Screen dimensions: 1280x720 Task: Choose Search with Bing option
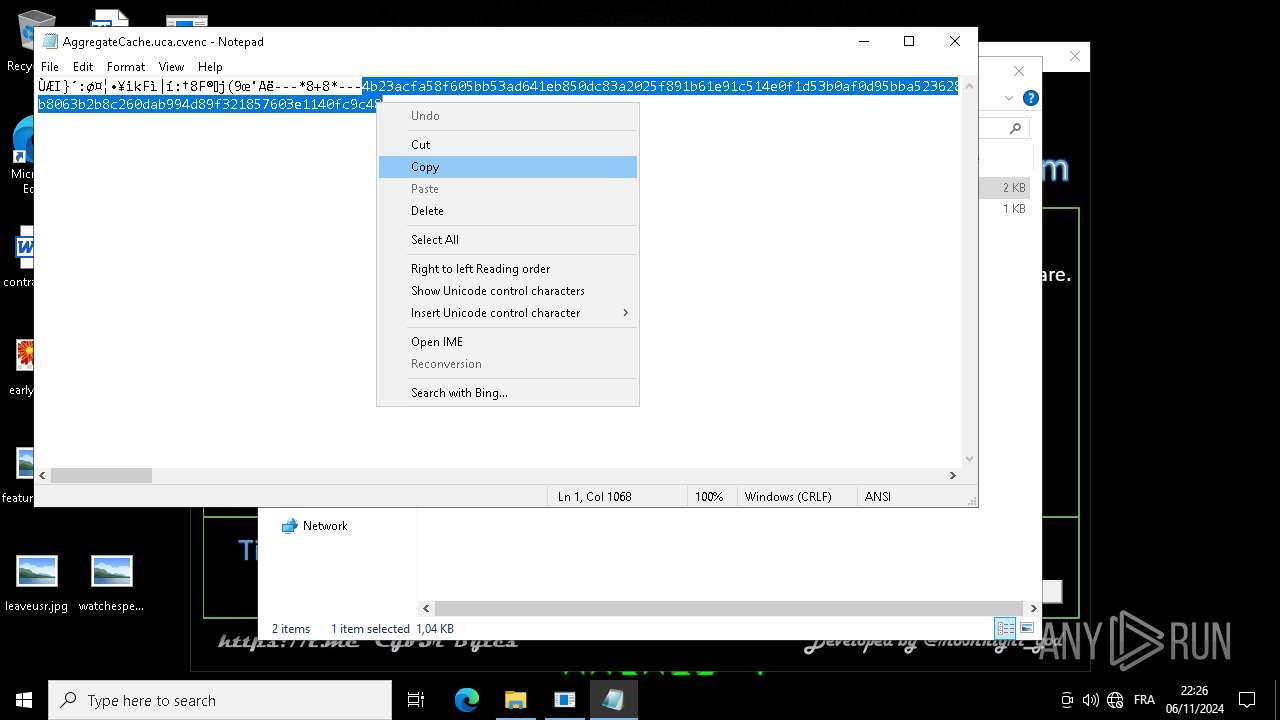507,393
